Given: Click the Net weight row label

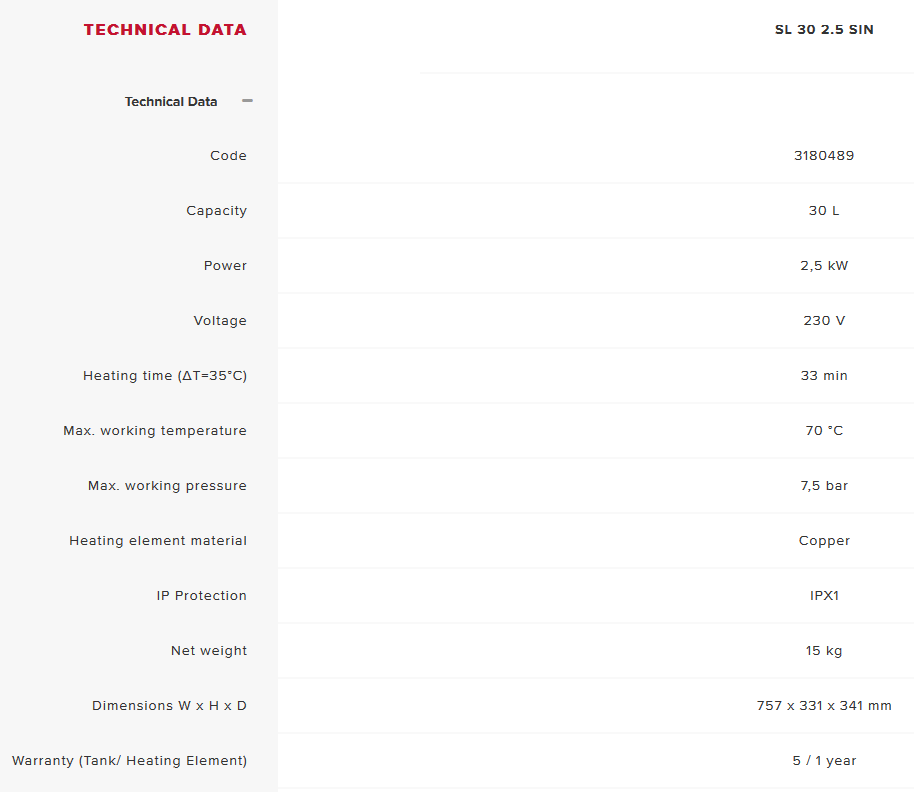Looking at the screenshot, I should pos(209,651).
